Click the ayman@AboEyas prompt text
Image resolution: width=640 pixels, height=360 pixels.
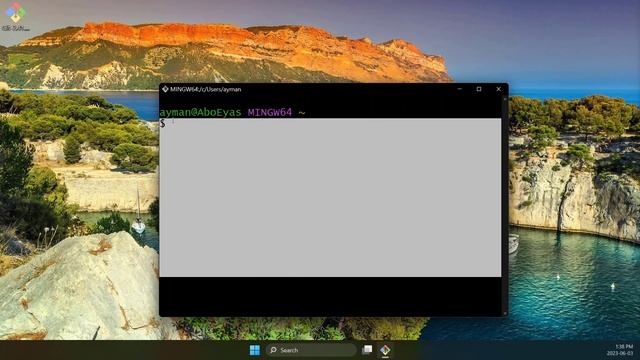[x=200, y=112]
